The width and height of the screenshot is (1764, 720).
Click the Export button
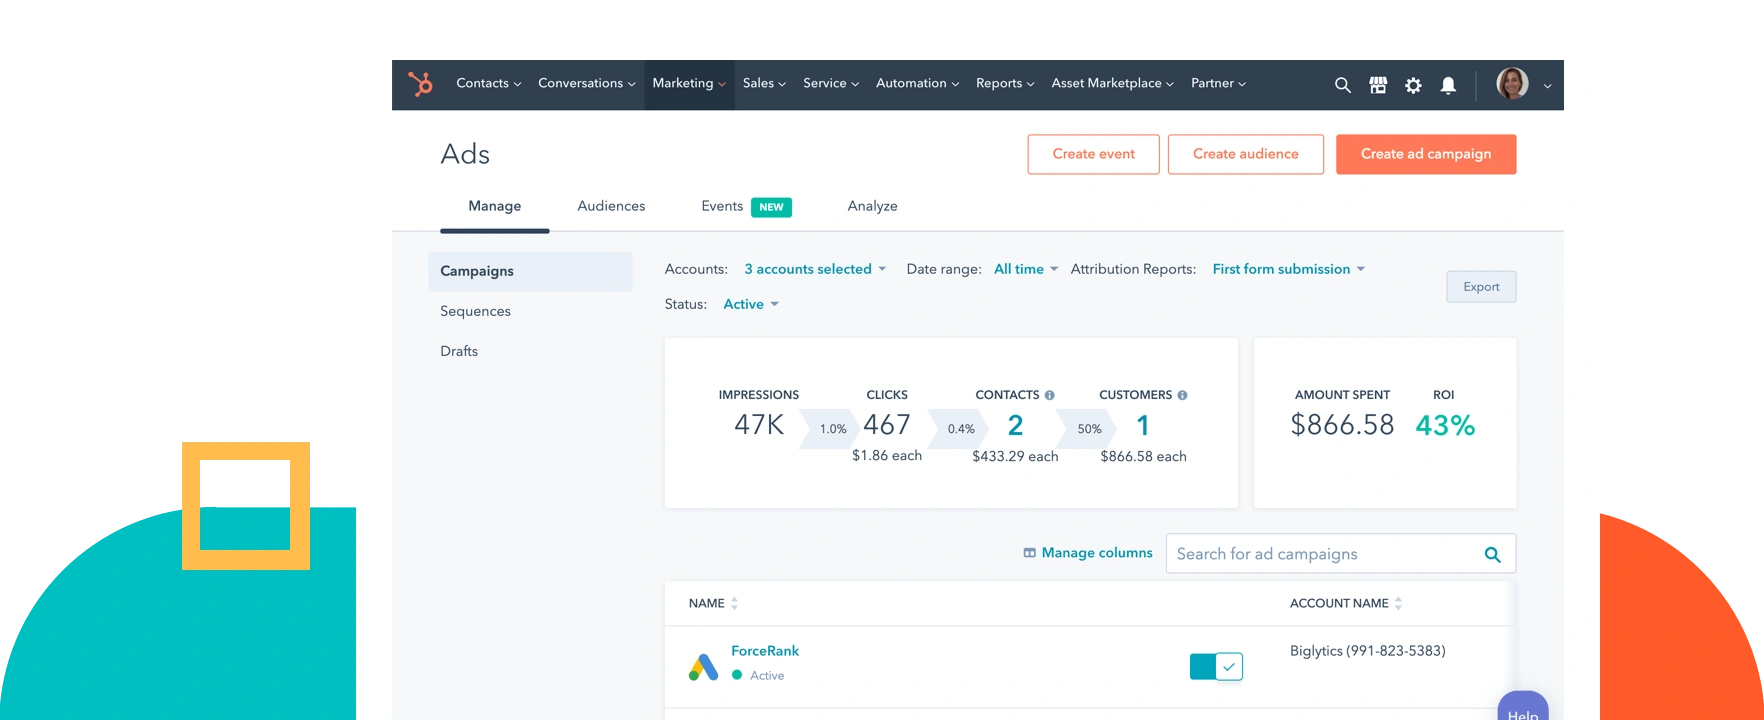point(1481,287)
